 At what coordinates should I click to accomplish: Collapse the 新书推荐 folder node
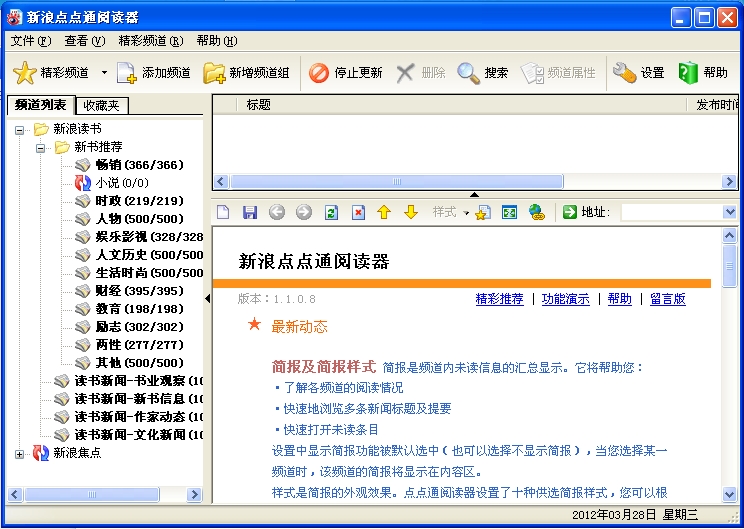(40, 148)
